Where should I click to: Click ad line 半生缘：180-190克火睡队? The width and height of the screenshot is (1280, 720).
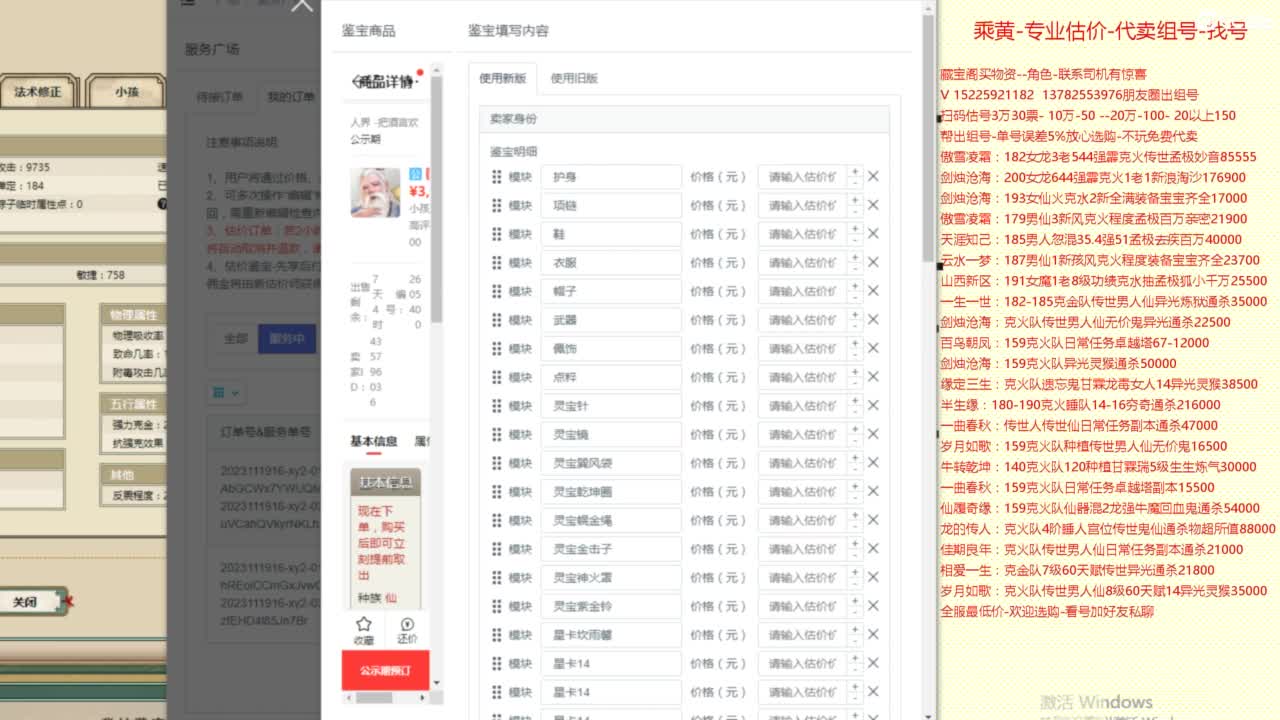coord(1080,405)
